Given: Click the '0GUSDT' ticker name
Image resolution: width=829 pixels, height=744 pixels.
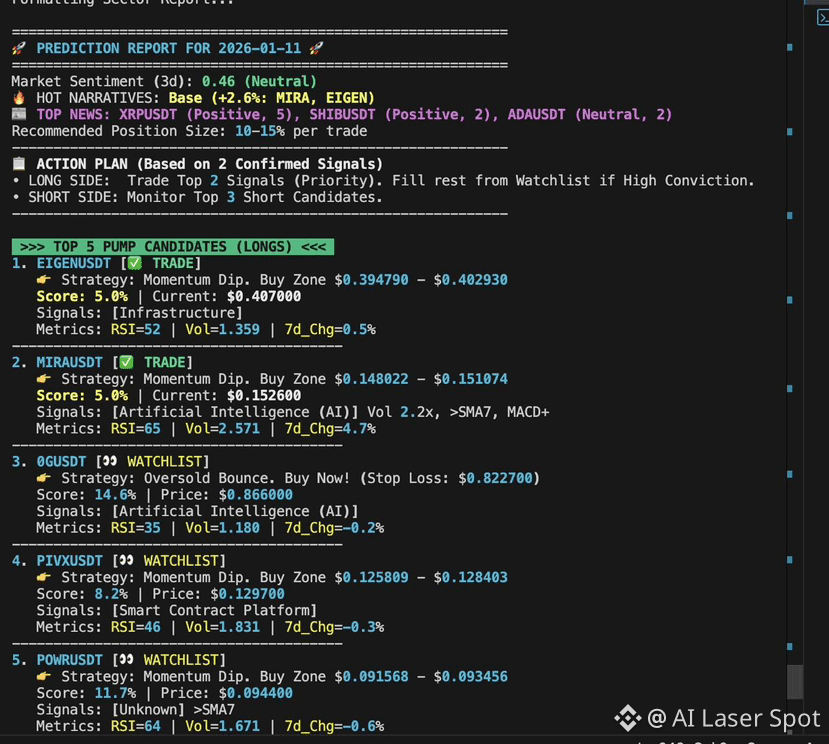Looking at the screenshot, I should 61,462.
